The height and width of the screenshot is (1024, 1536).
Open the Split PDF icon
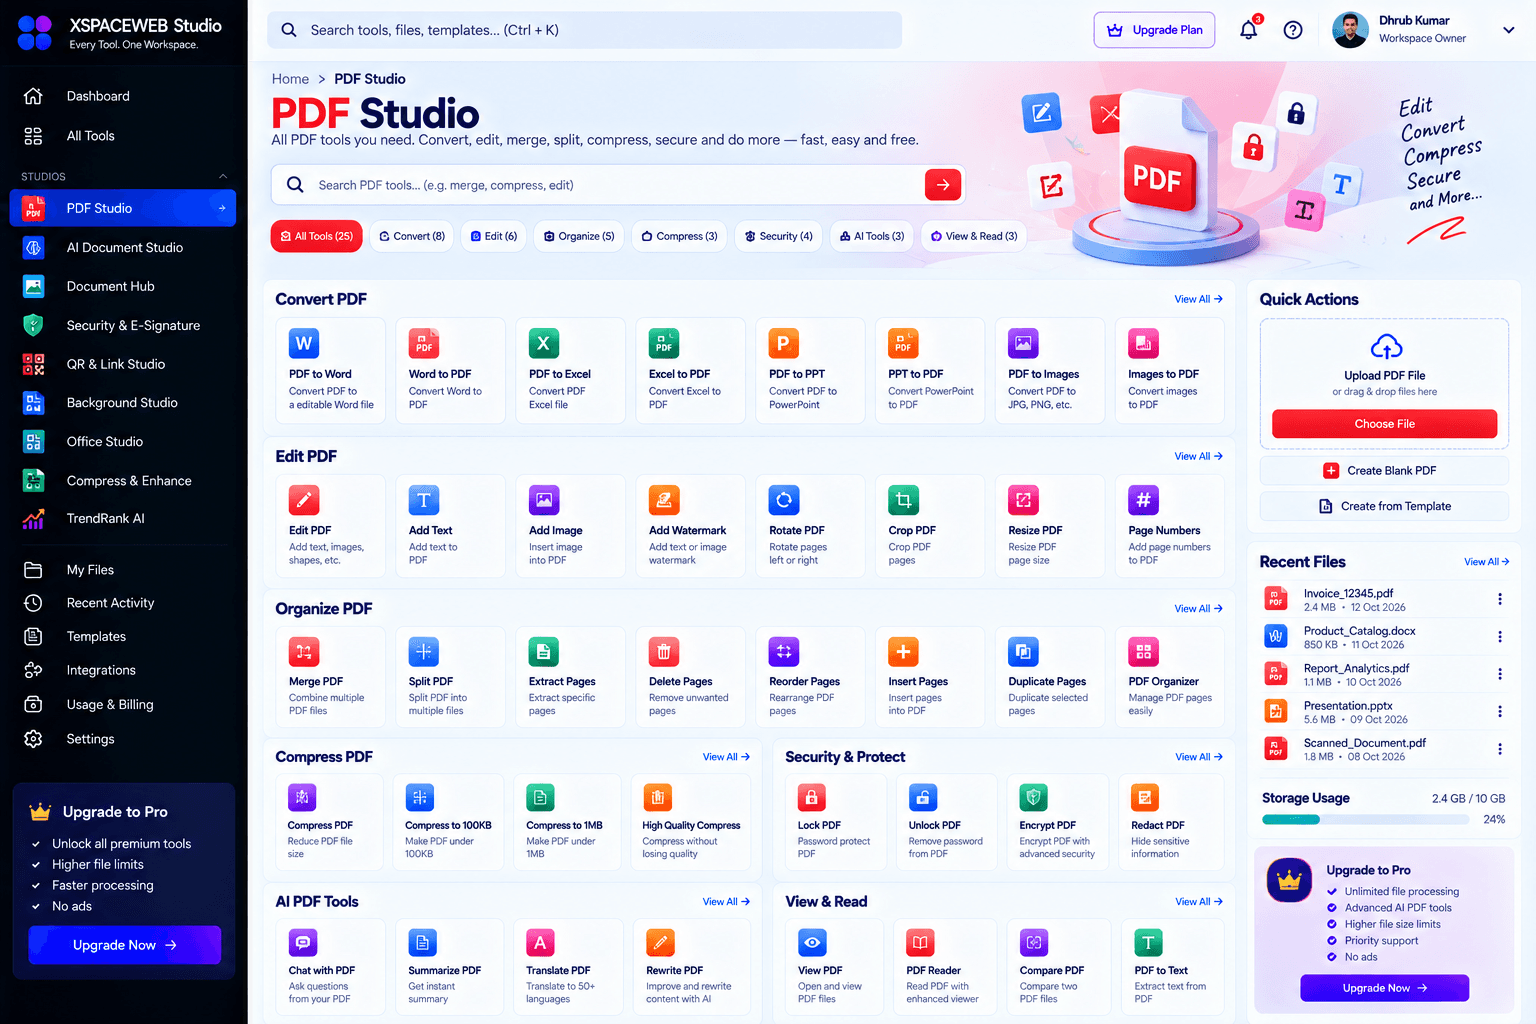click(x=424, y=651)
